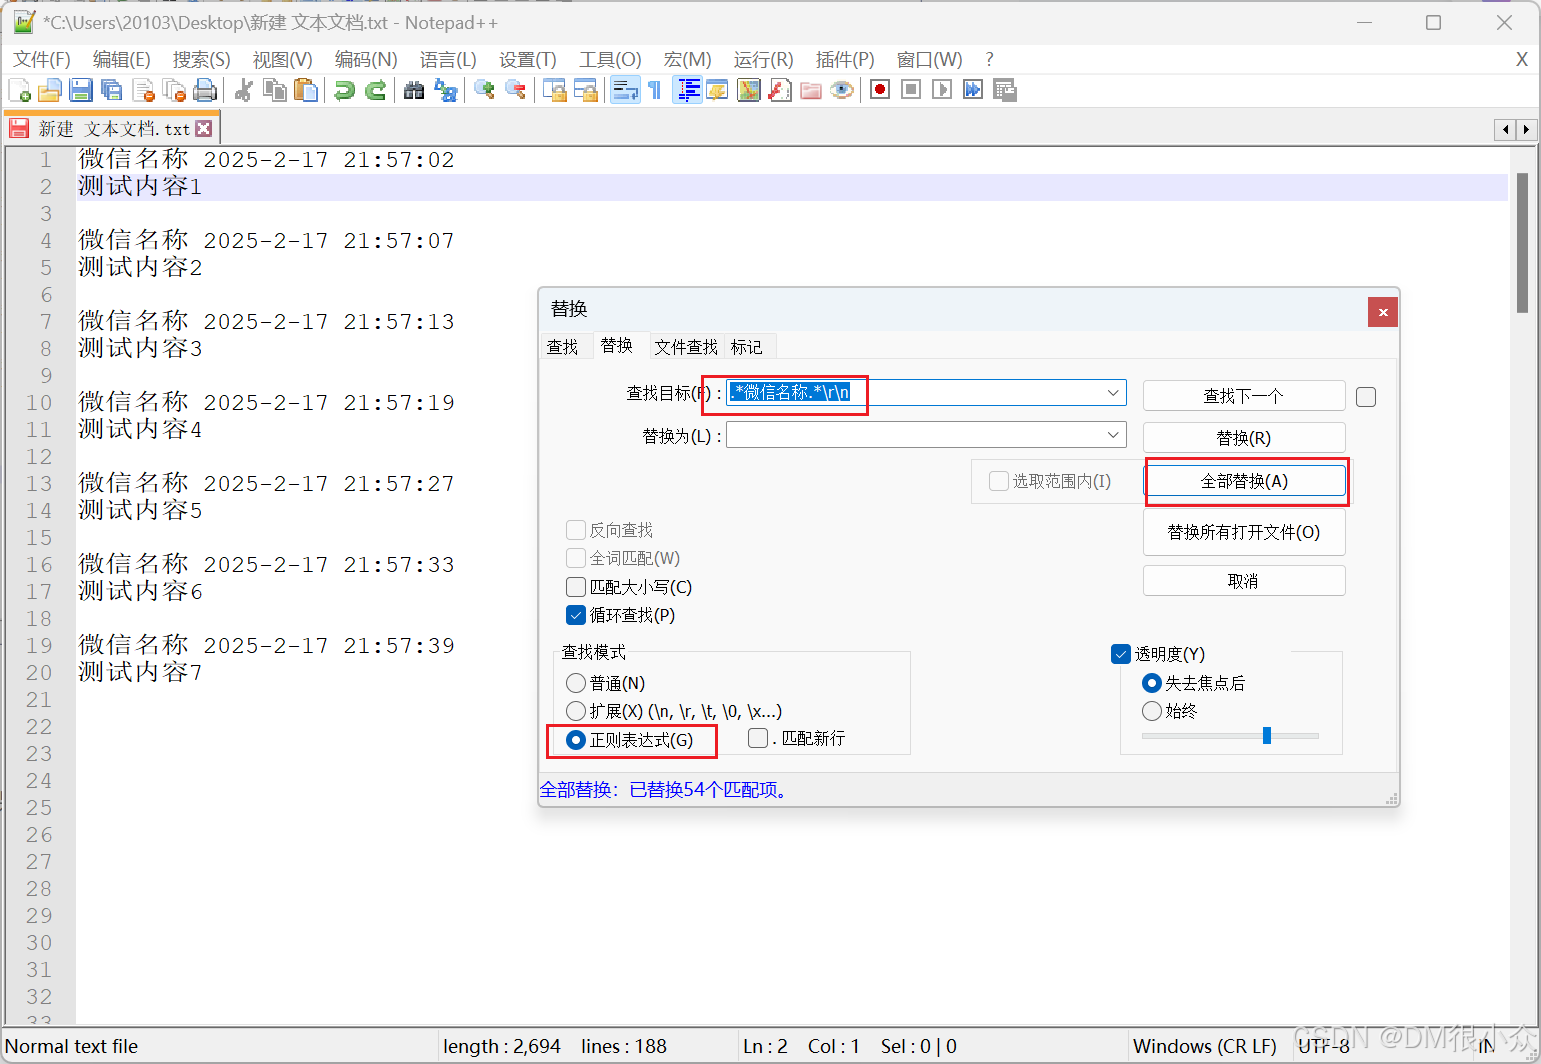Click the Copy toolbar icon
The image size is (1541, 1064).
coord(274,90)
